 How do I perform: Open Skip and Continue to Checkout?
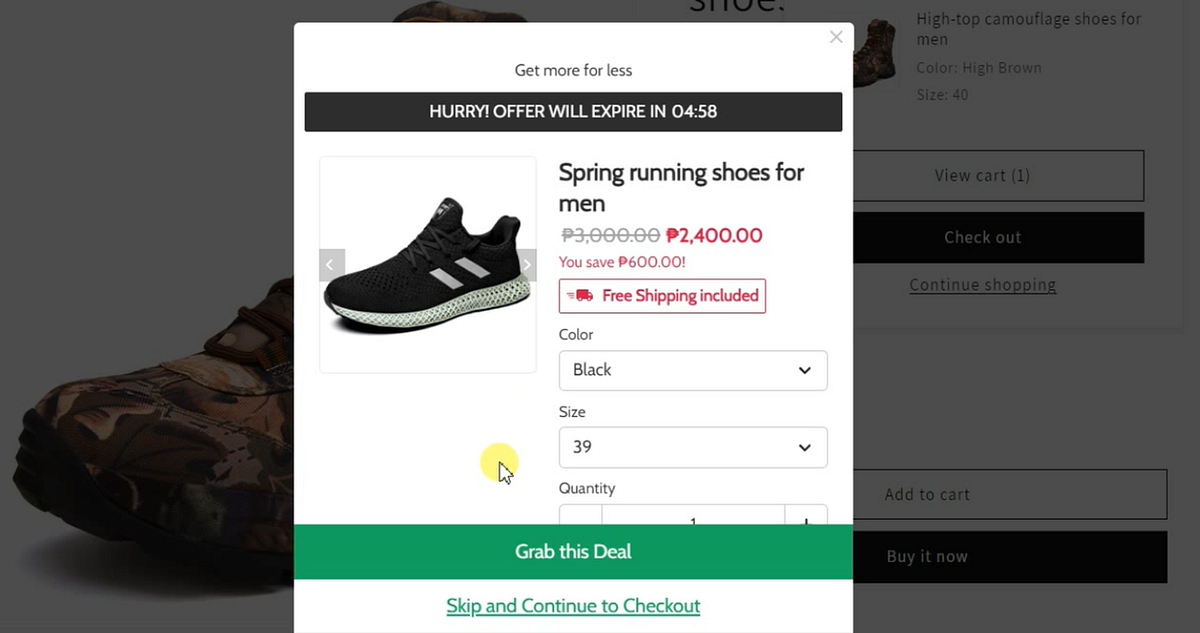[x=573, y=606]
